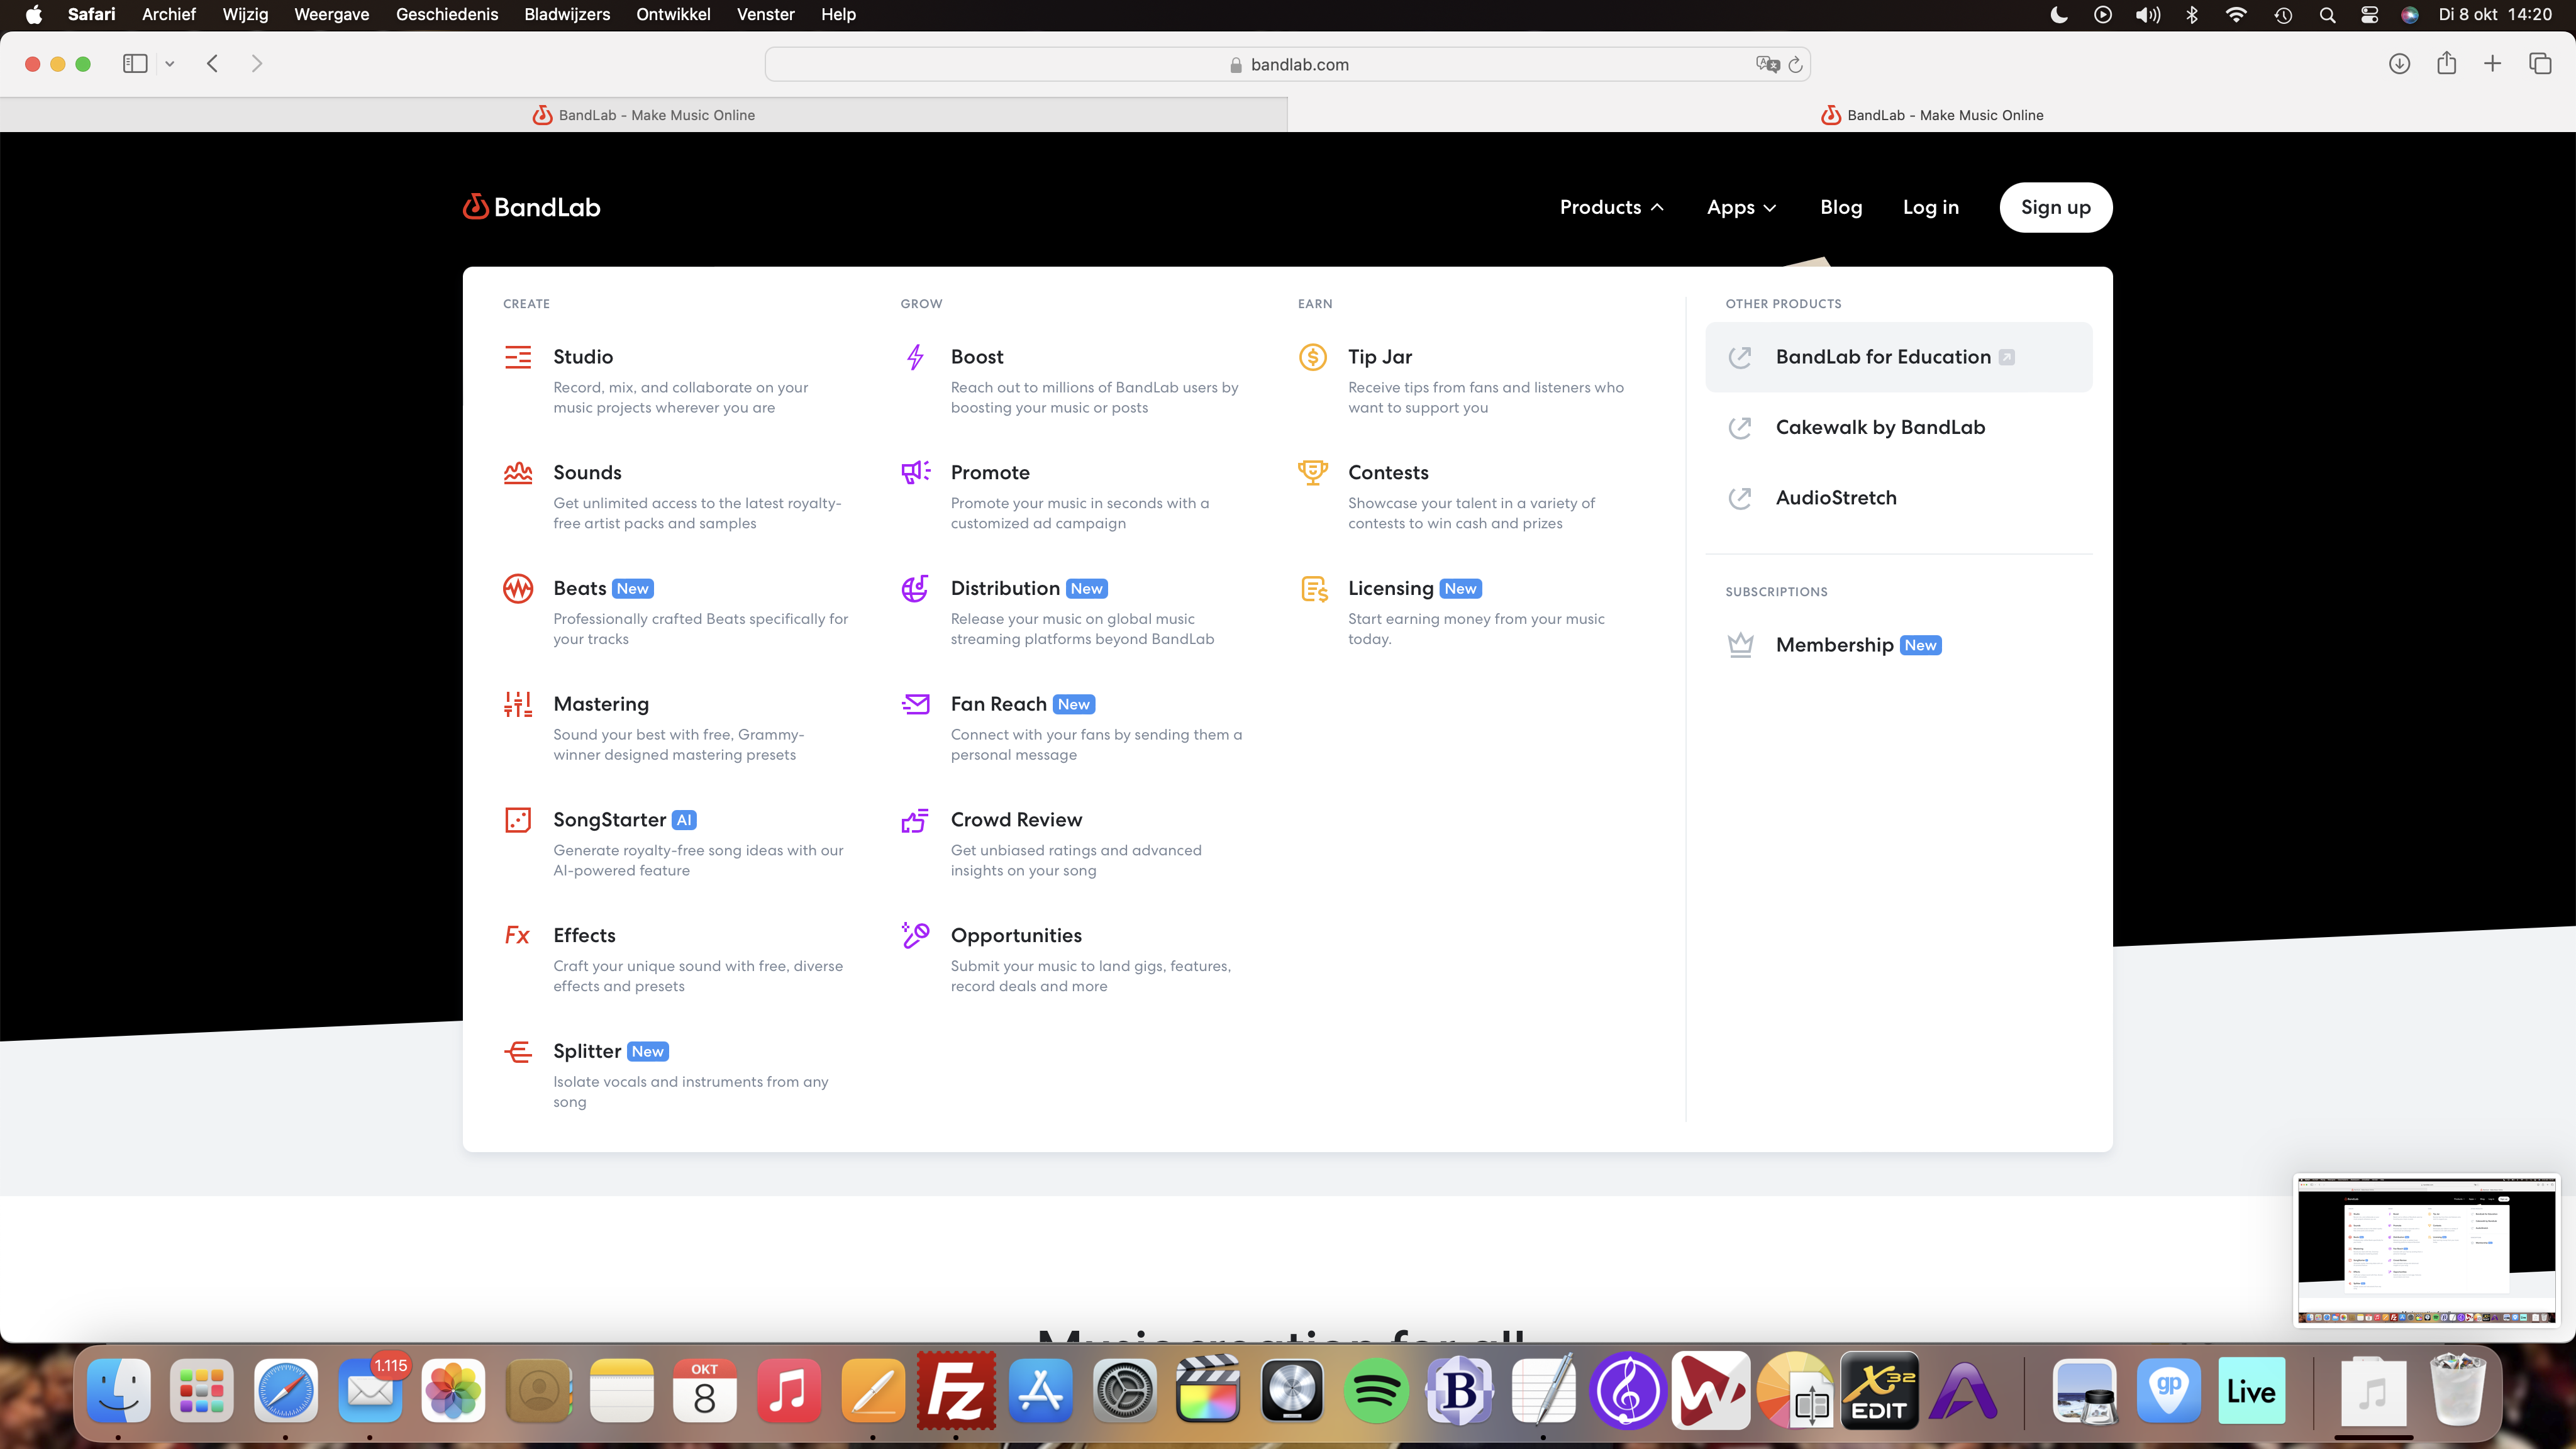Click the Boost lightning bolt icon
Screen dimensions: 2576x1449
[915, 357]
